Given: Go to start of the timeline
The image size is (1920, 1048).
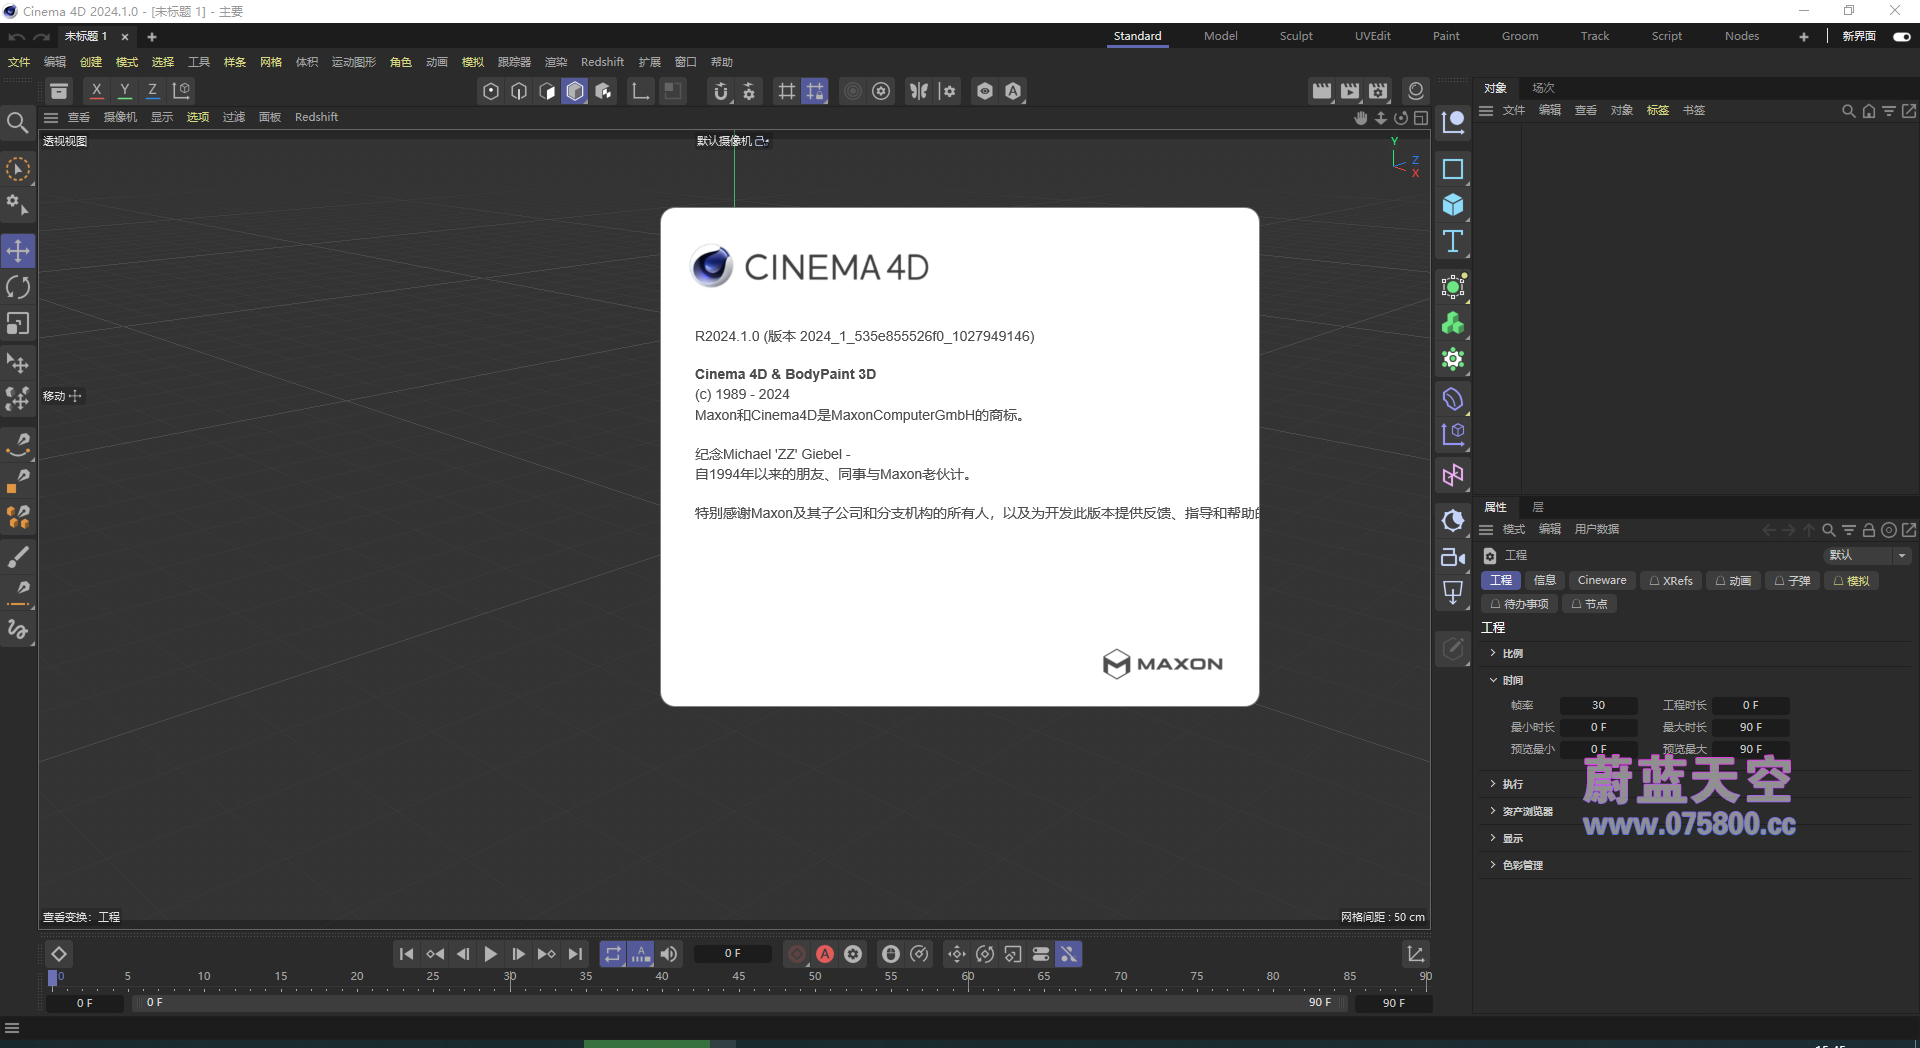Looking at the screenshot, I should (406, 954).
